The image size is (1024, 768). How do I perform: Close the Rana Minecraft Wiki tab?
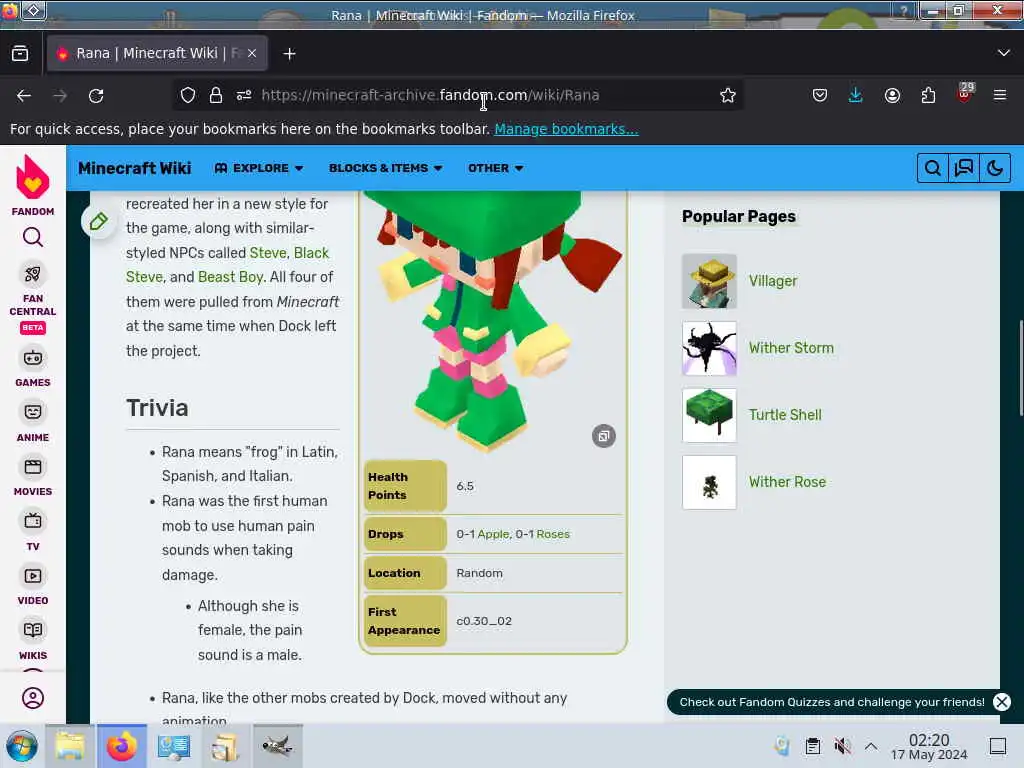[252, 54]
